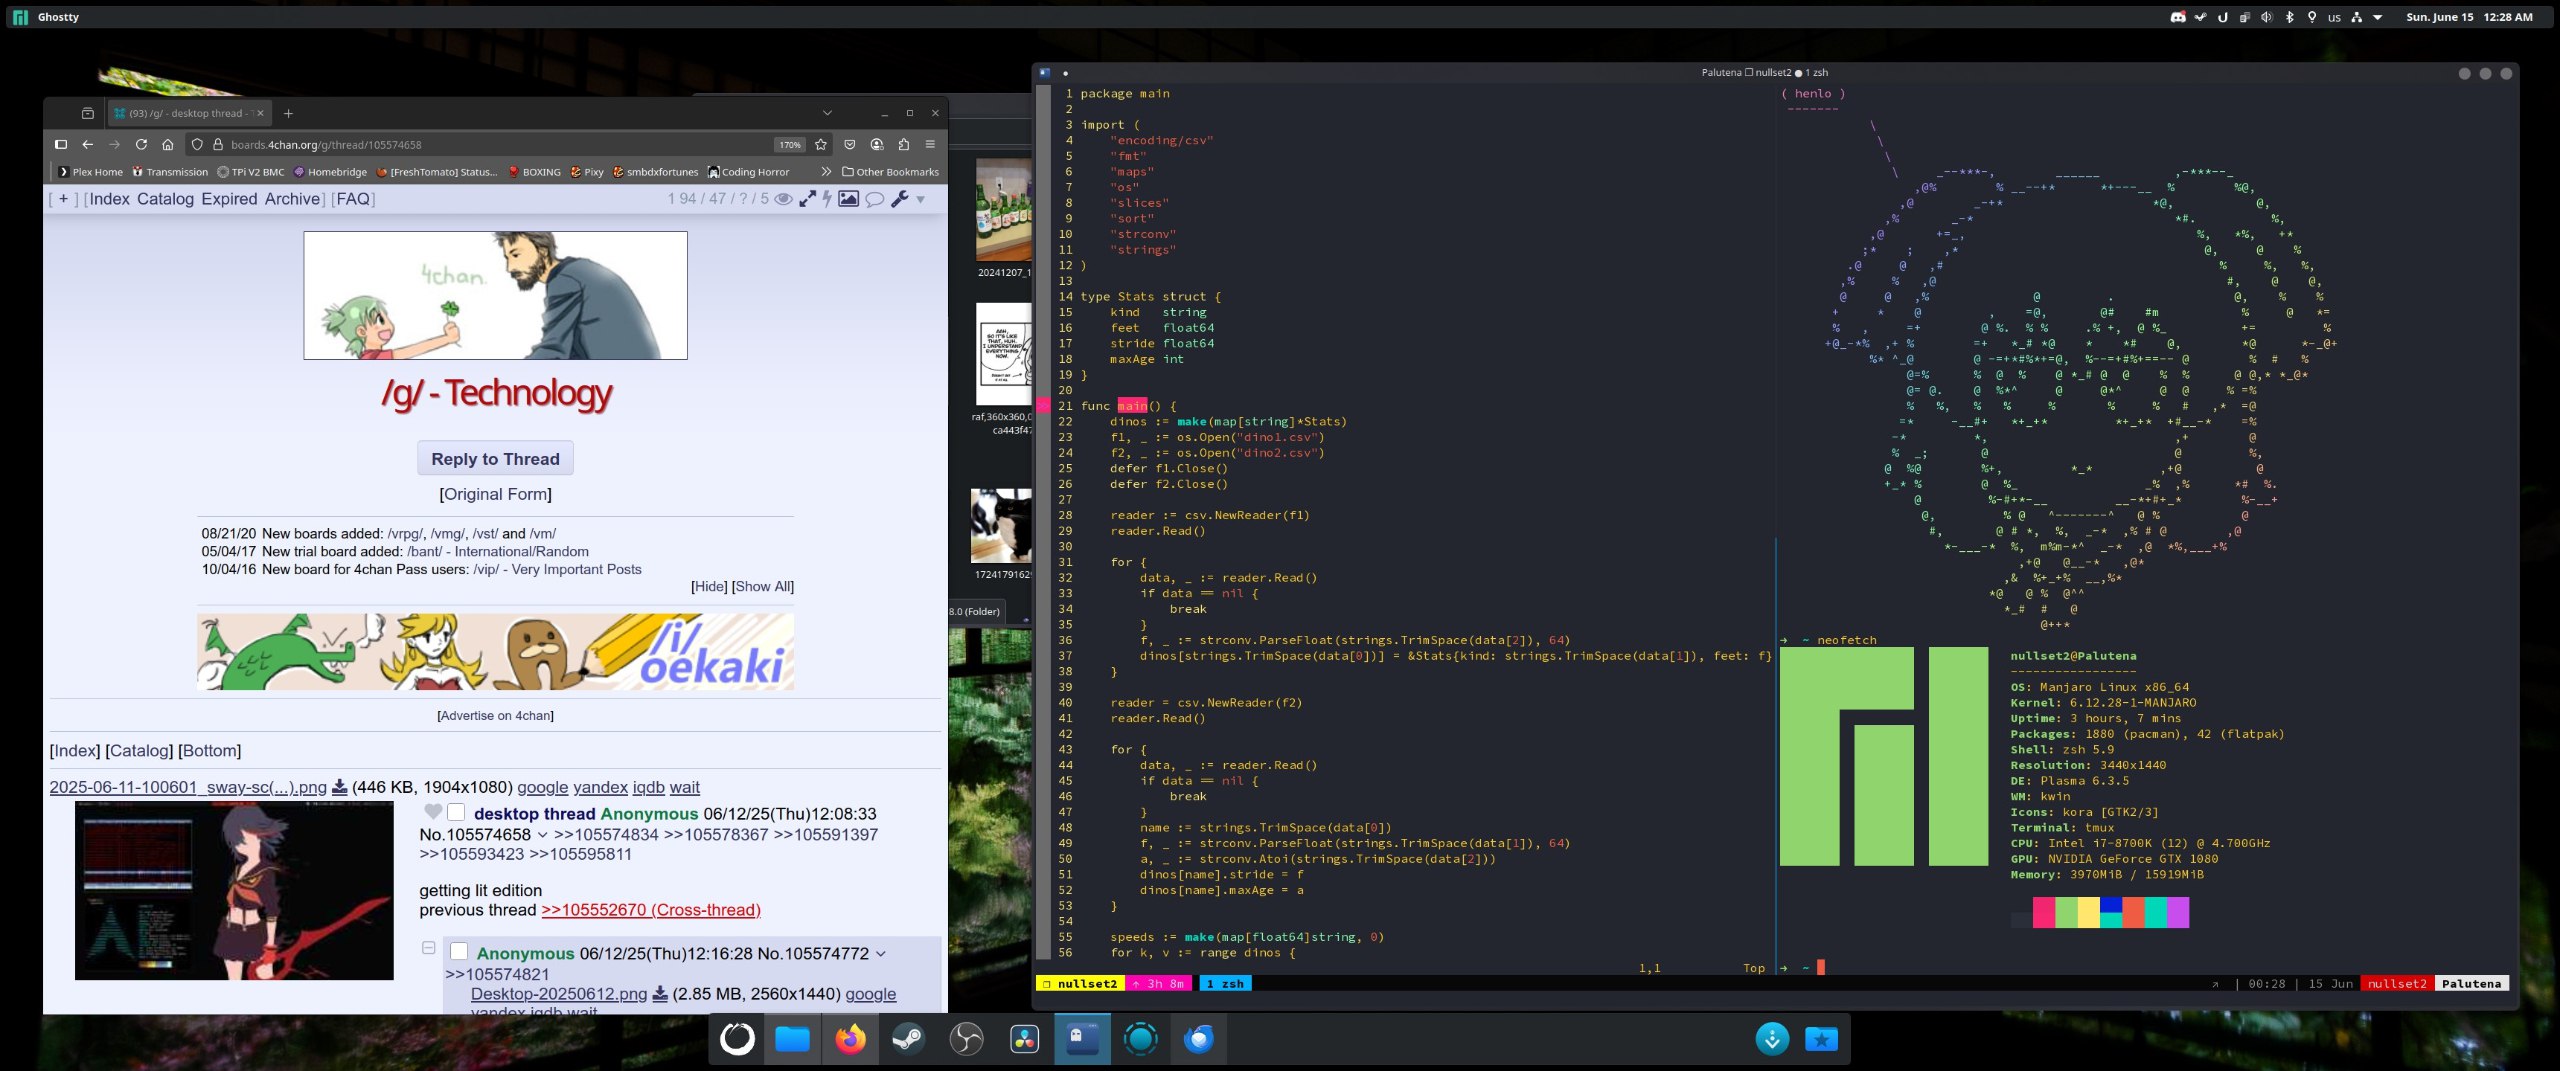Open the Firefox extensions puzzle icon

click(904, 144)
